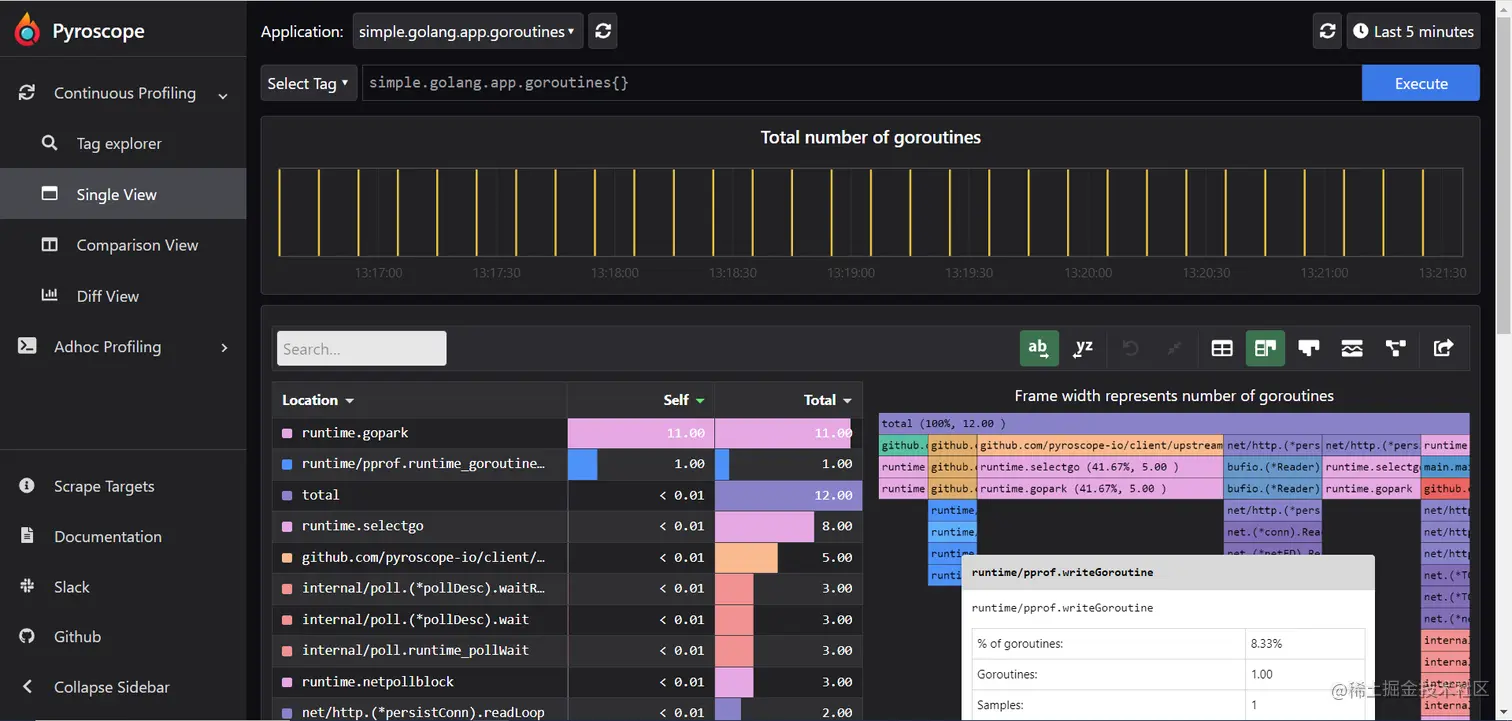Open the export flamegraph menu

click(x=1443, y=348)
